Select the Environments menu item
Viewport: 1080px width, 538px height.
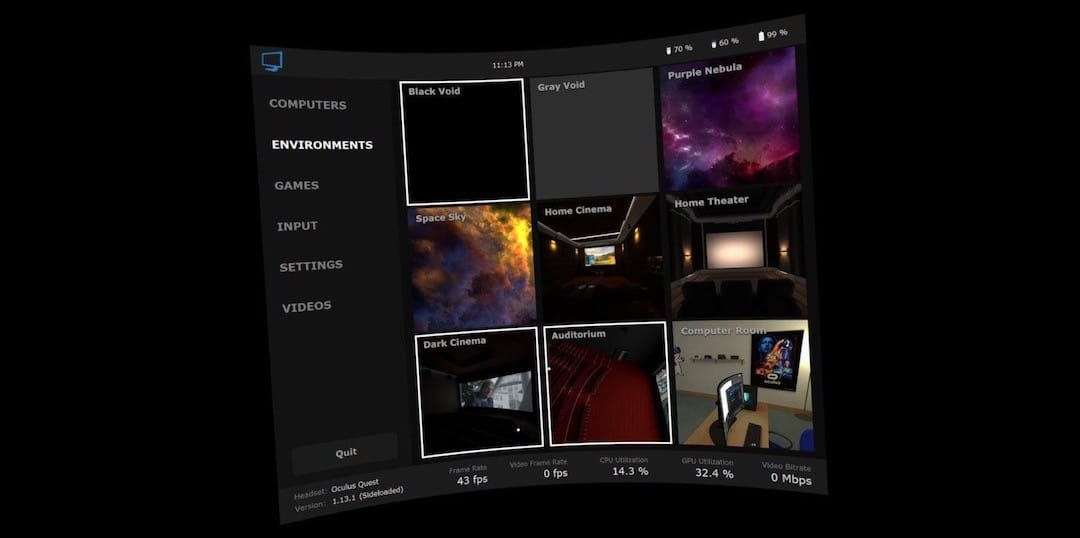click(322, 145)
